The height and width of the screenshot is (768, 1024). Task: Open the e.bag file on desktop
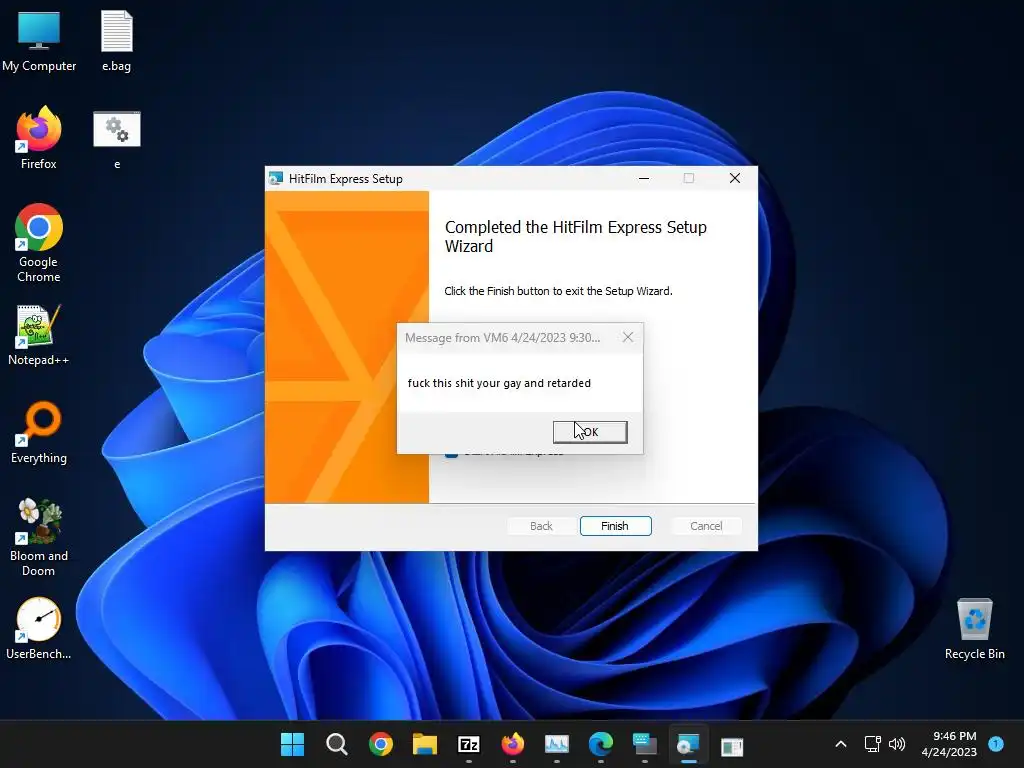(117, 41)
